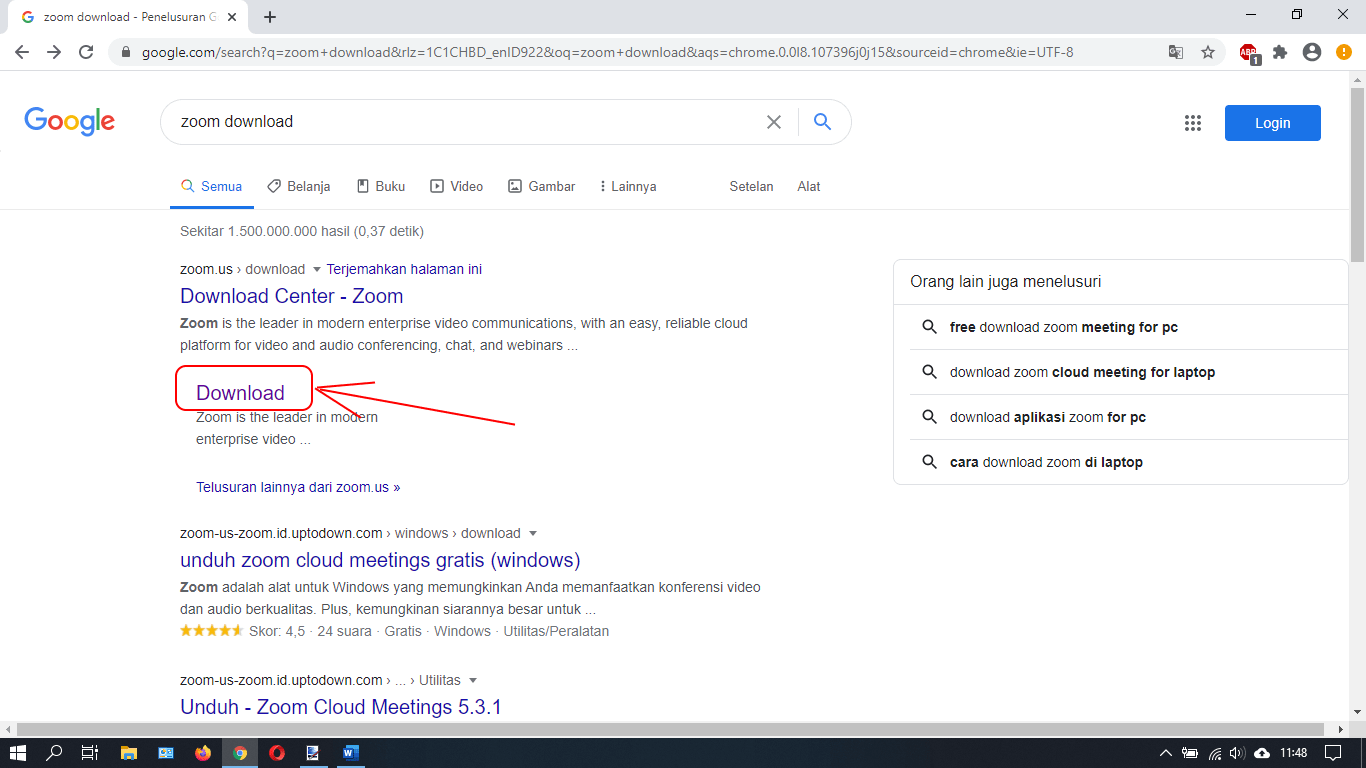Switch to the Belanja tab
The height and width of the screenshot is (768, 1366).
tap(298, 186)
